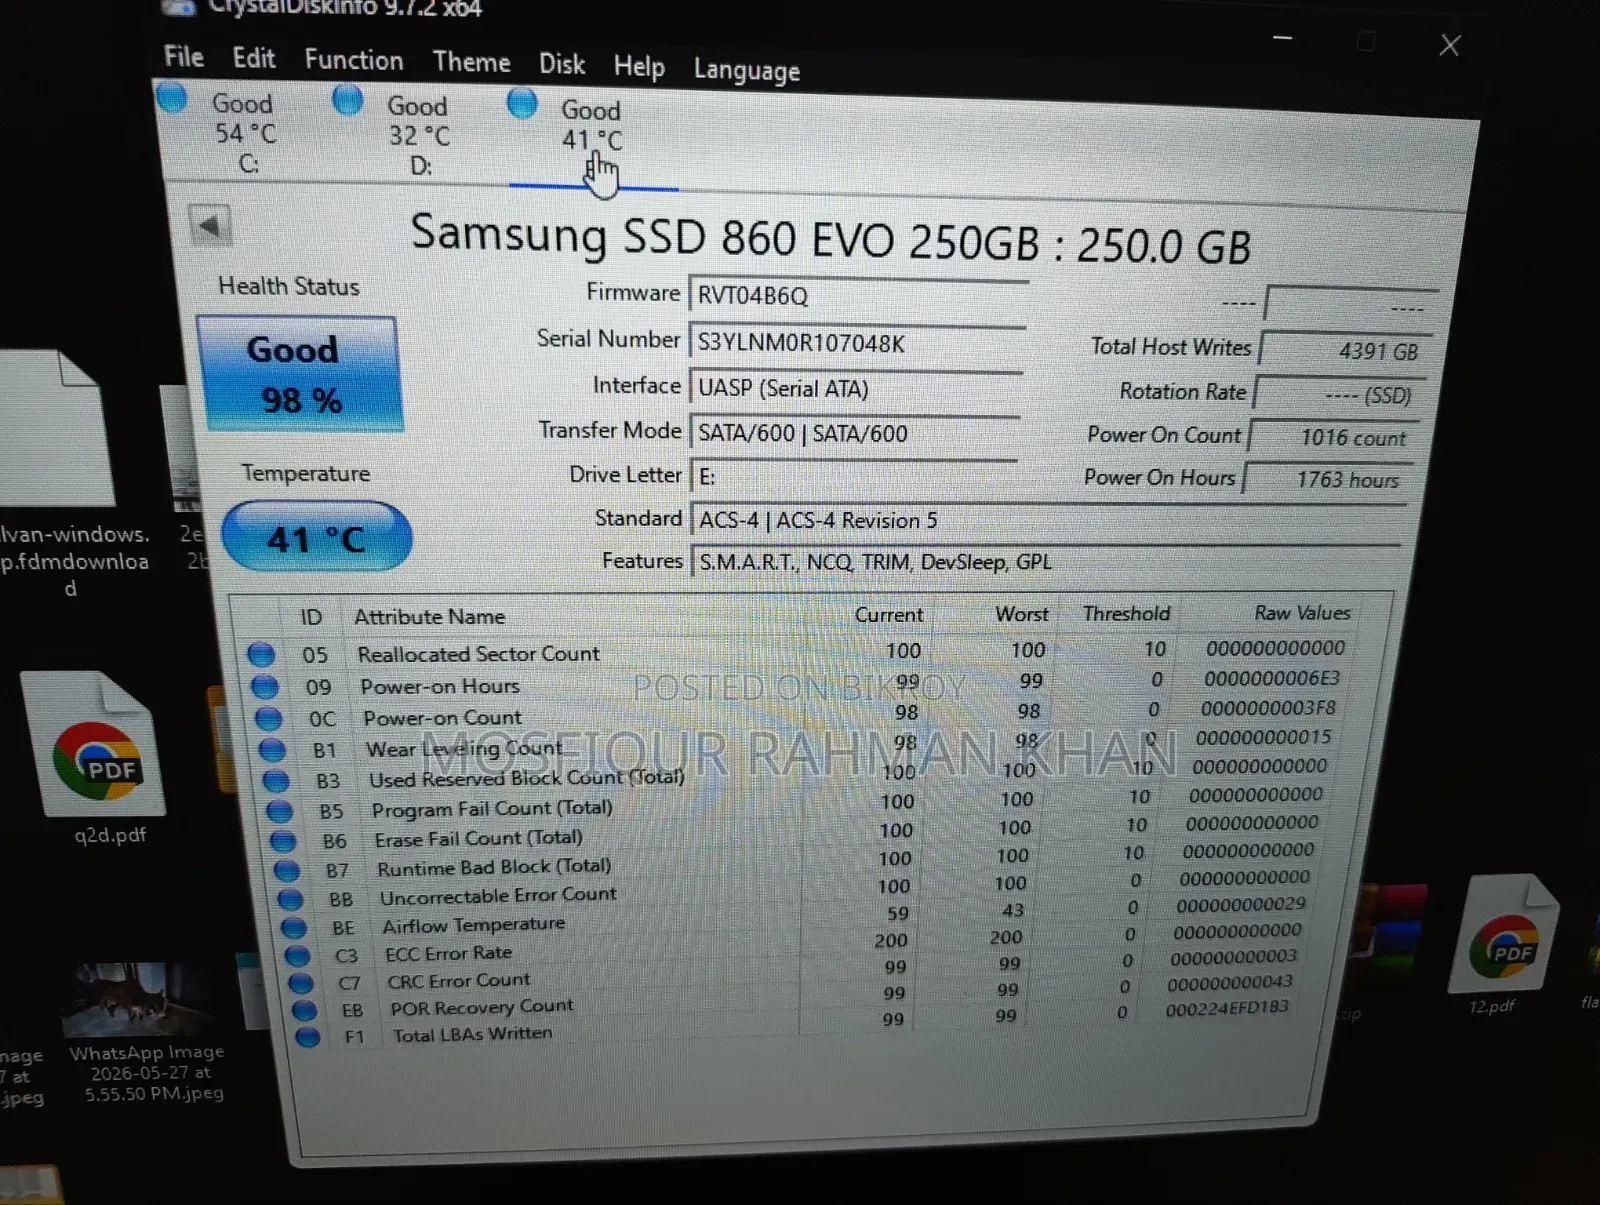This screenshot has width=1600, height=1205.
Task: Click status orb for ECC Error Rate
Action: (298, 955)
